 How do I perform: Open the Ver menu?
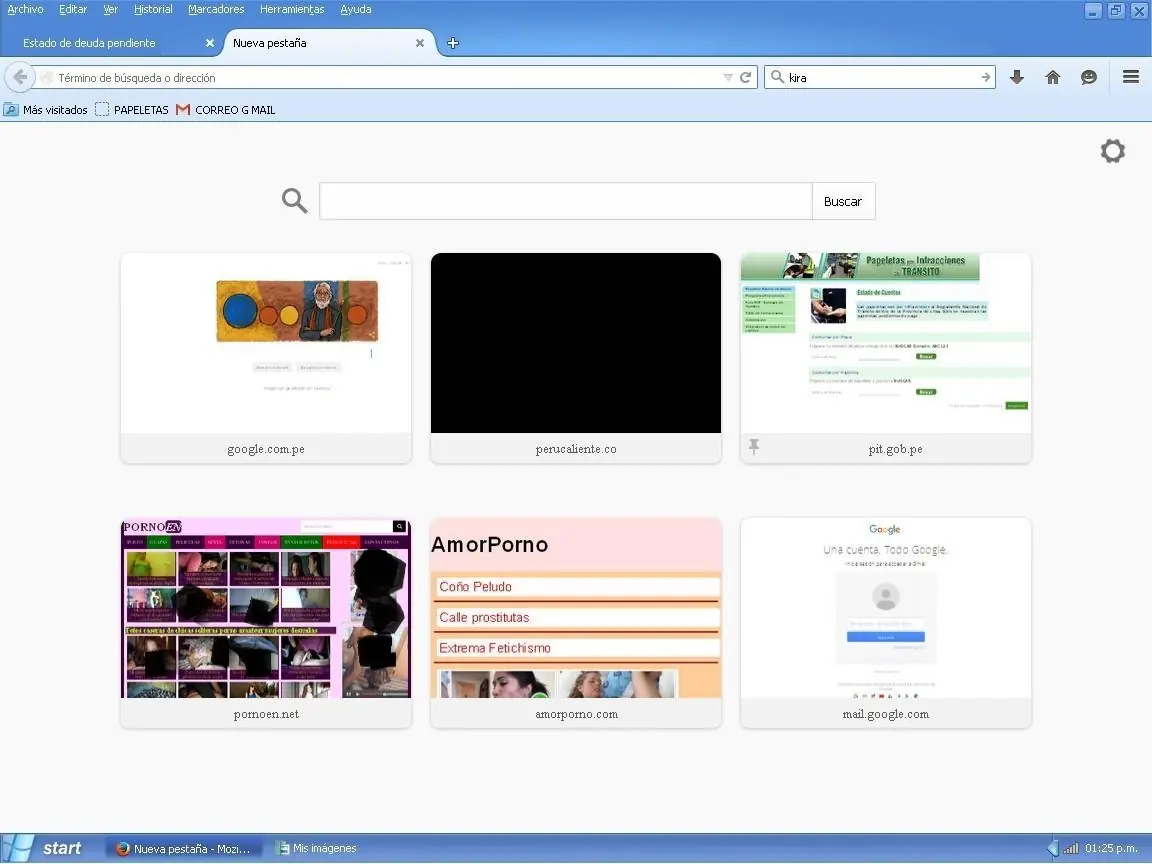(x=110, y=10)
